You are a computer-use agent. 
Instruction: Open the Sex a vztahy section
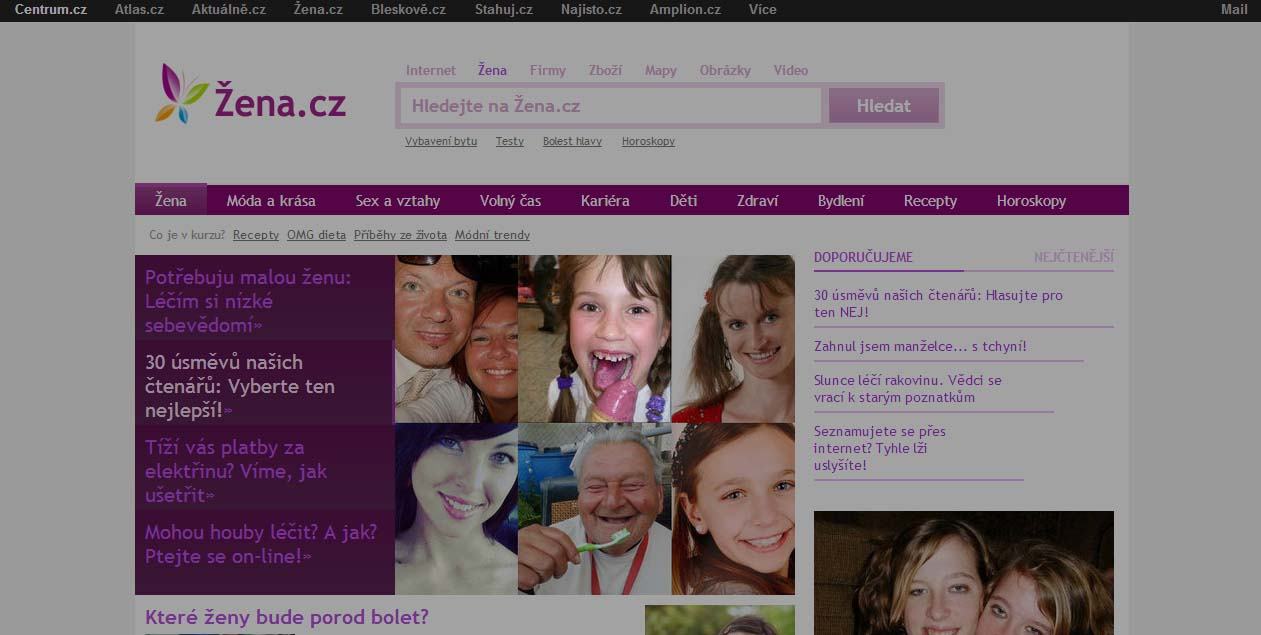[398, 201]
